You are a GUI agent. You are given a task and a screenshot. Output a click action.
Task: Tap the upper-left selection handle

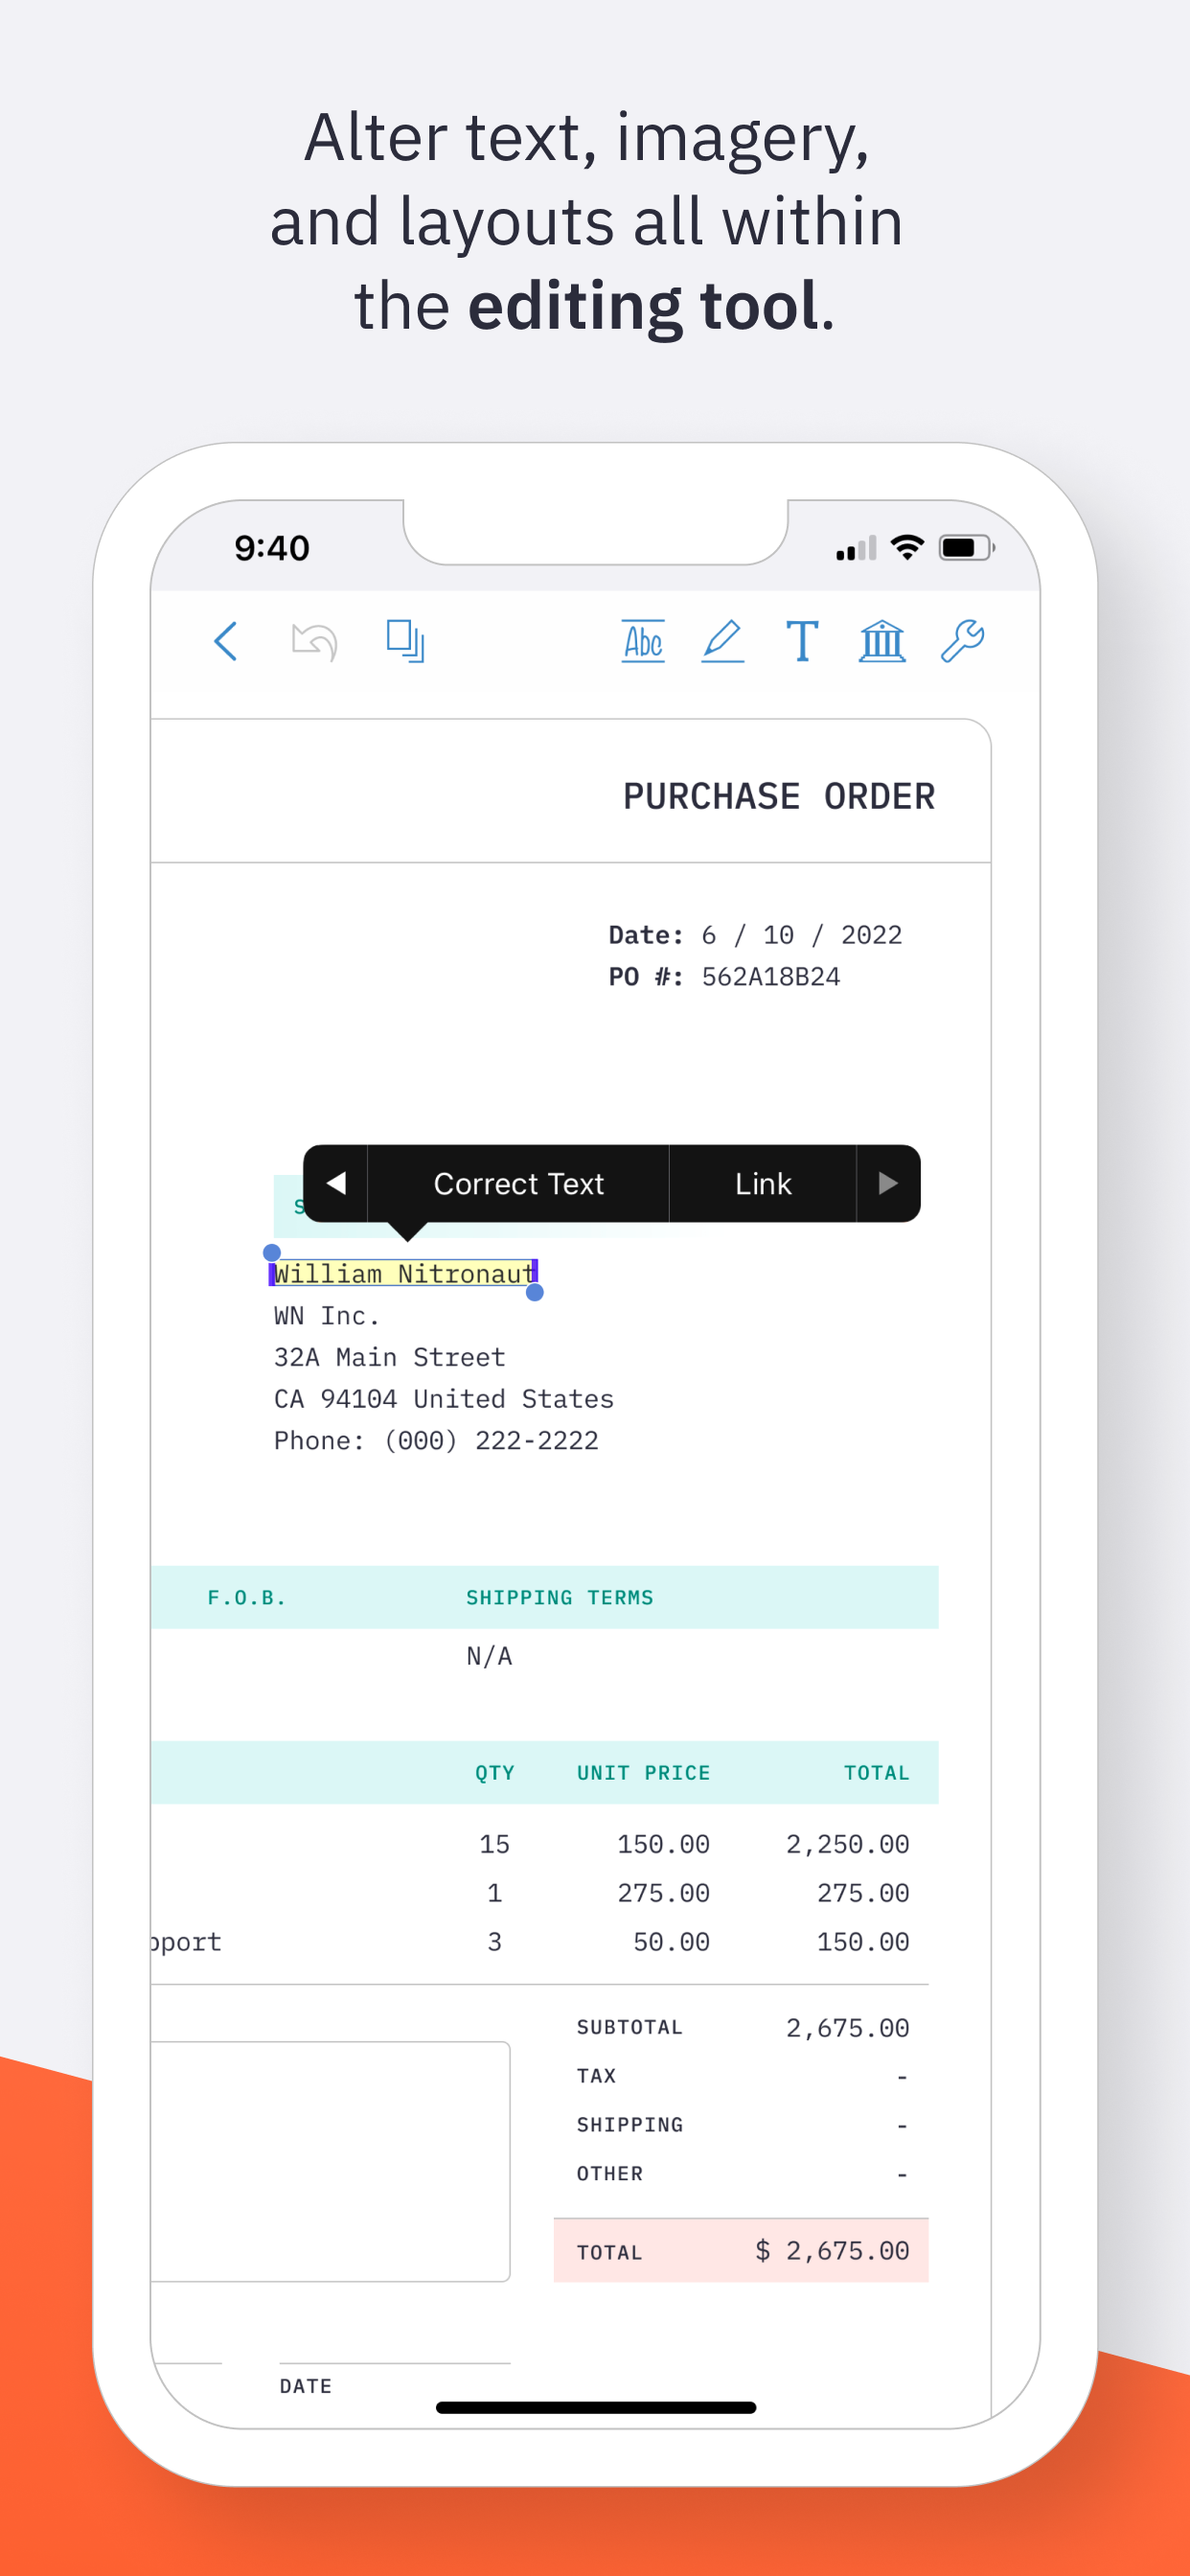click(x=272, y=1253)
